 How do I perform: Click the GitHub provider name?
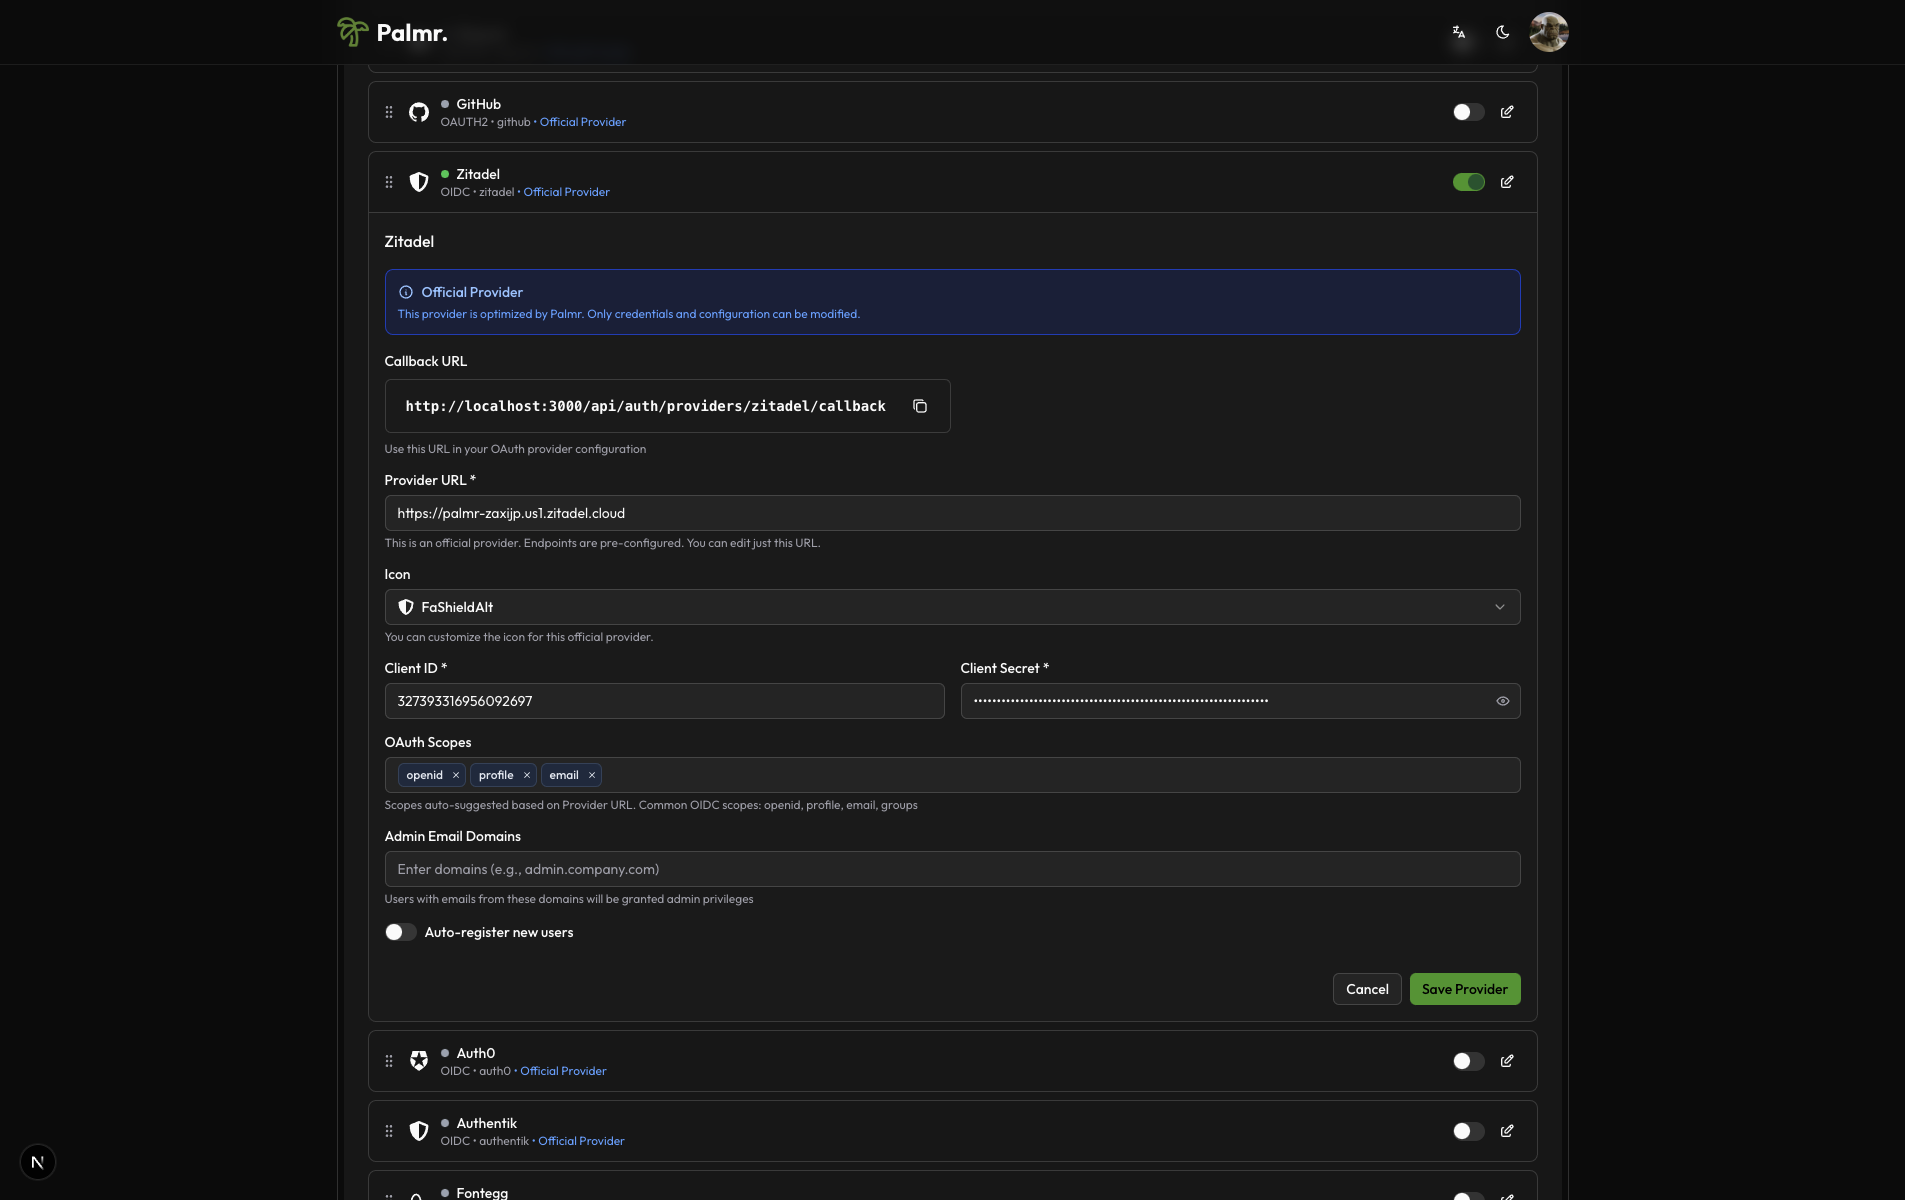click(x=479, y=104)
